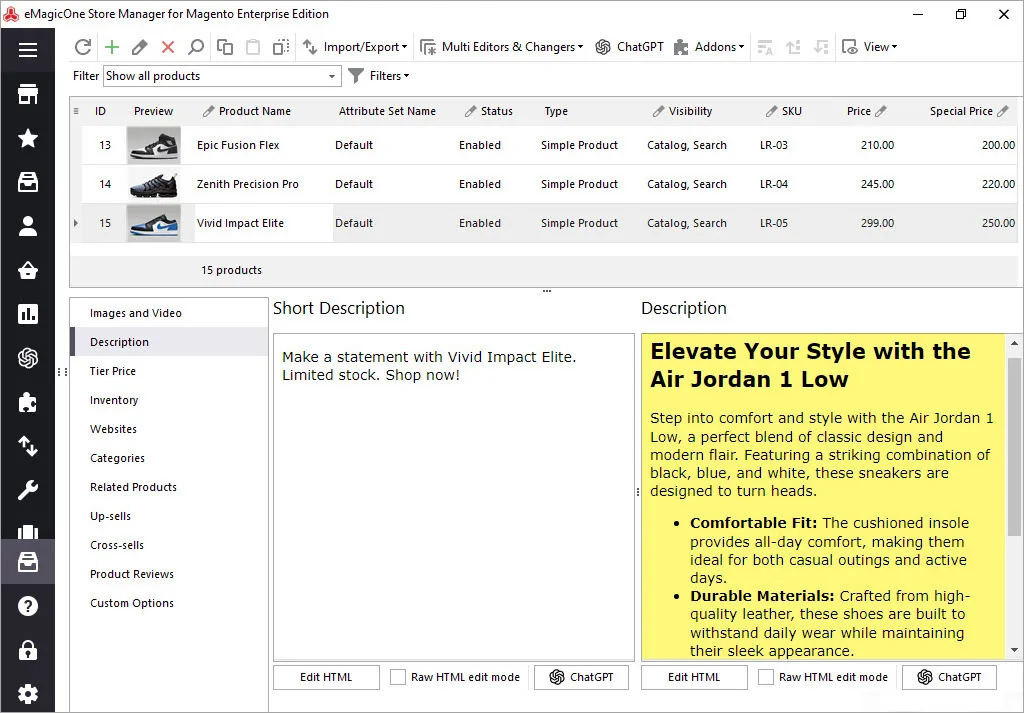Click the SKU cell LR-04
1024x713 pixels.
[x=774, y=184]
